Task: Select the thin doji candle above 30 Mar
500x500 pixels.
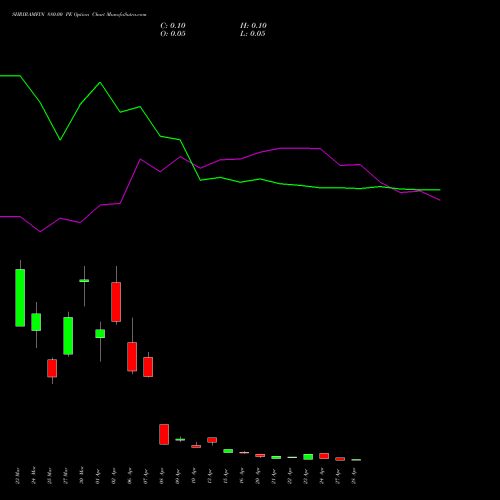Action: pyautogui.click(x=84, y=281)
